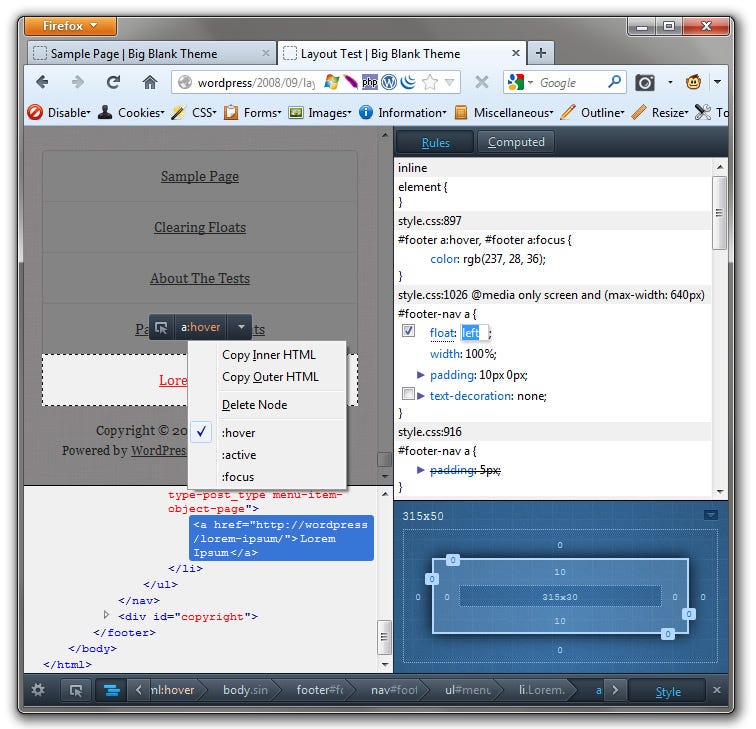
Task: Click the Style button in the inspector toolbar
Action: (668, 691)
